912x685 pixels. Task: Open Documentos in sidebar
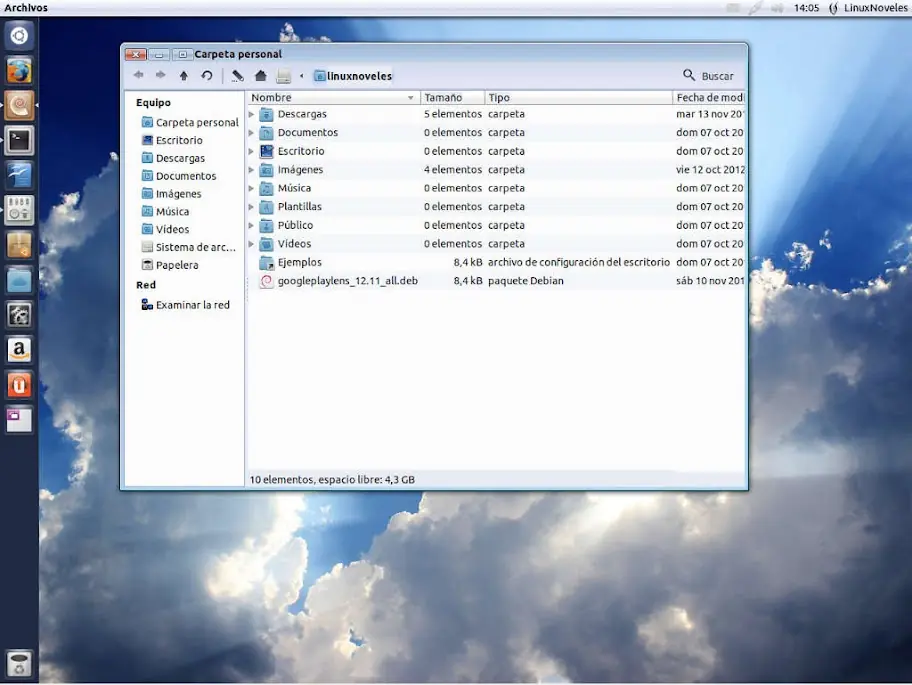point(179,176)
